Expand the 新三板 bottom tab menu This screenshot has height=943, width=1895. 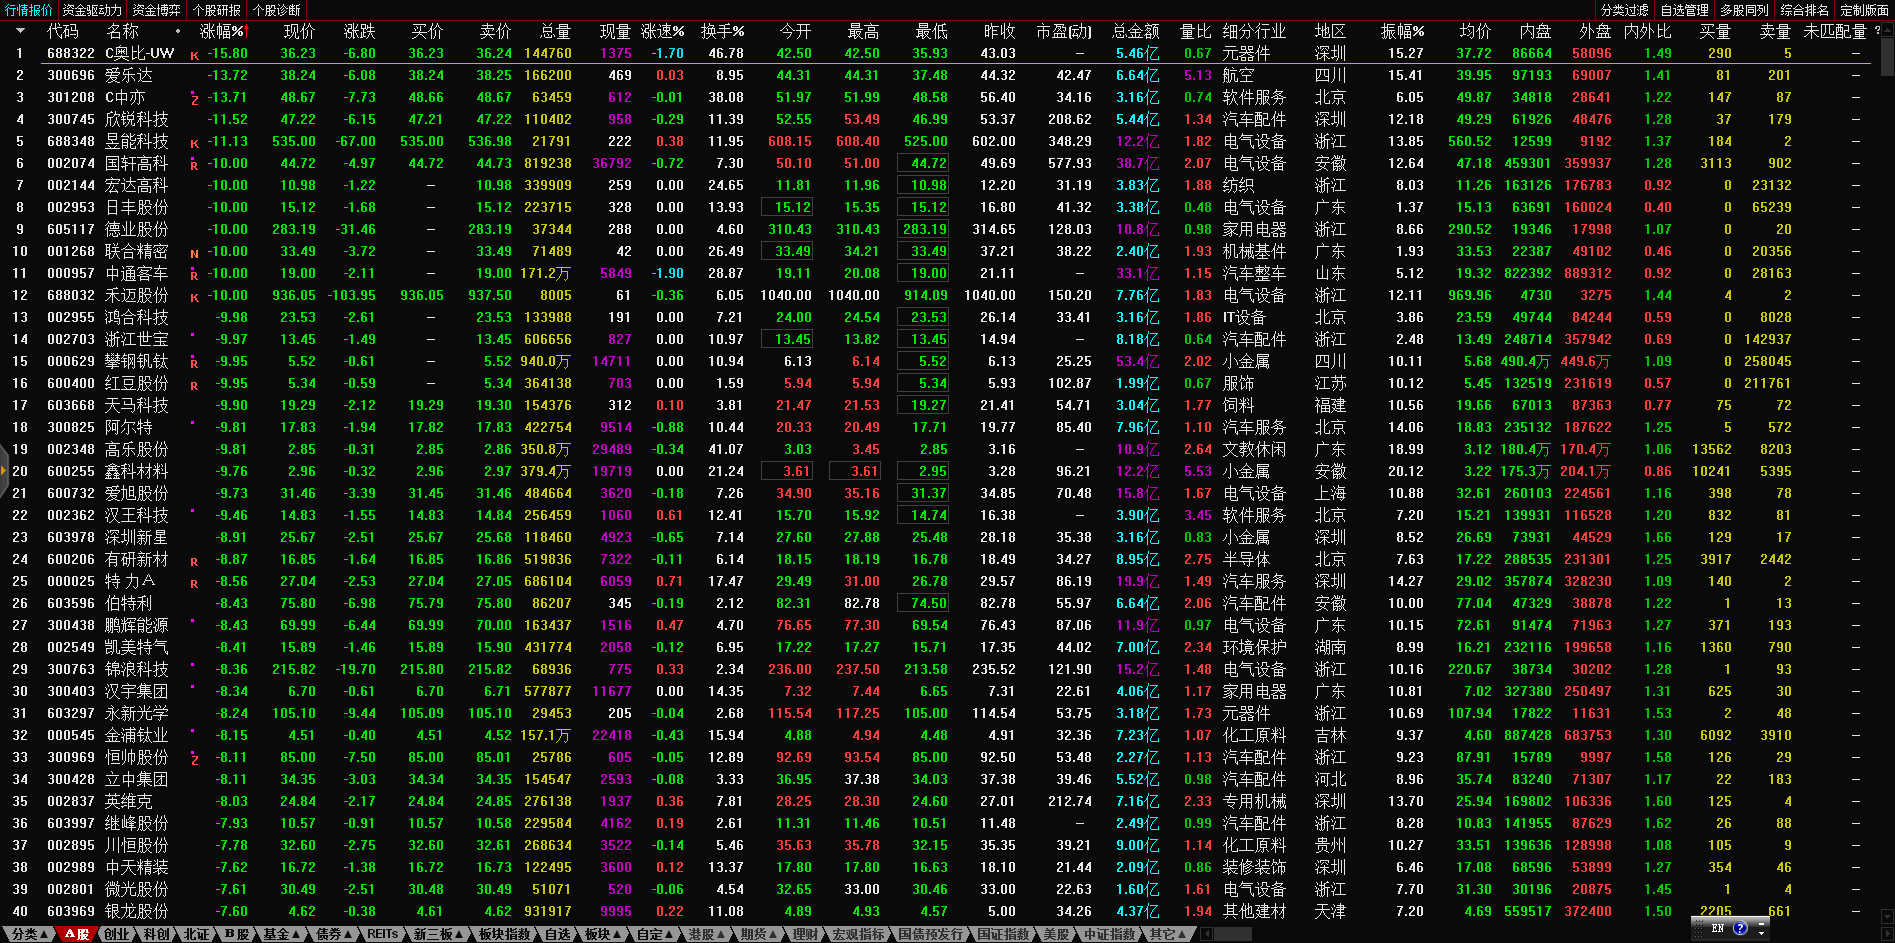438,934
